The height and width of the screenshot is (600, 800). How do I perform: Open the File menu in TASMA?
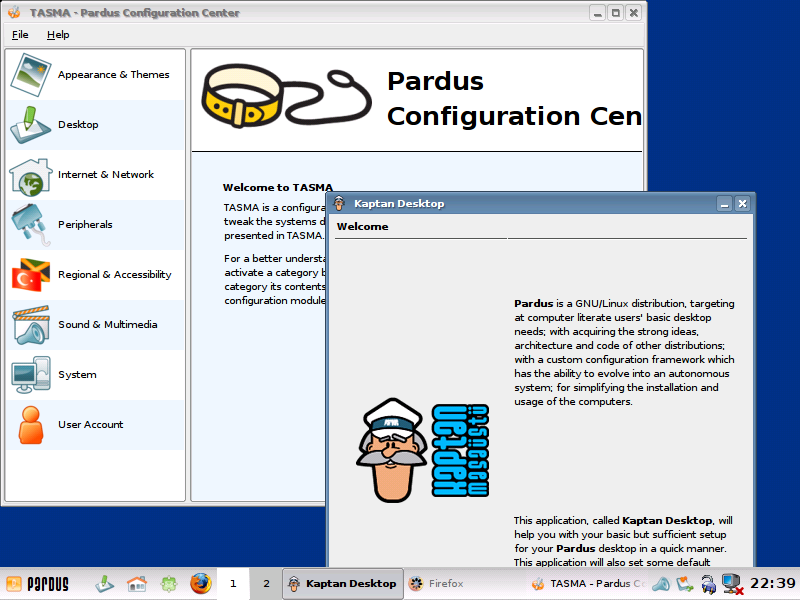(20, 35)
